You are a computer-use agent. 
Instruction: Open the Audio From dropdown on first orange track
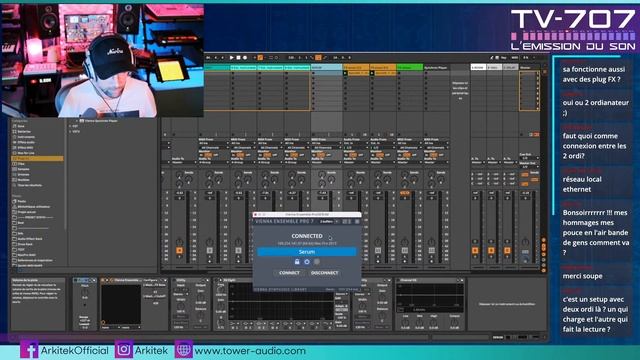coord(356,143)
